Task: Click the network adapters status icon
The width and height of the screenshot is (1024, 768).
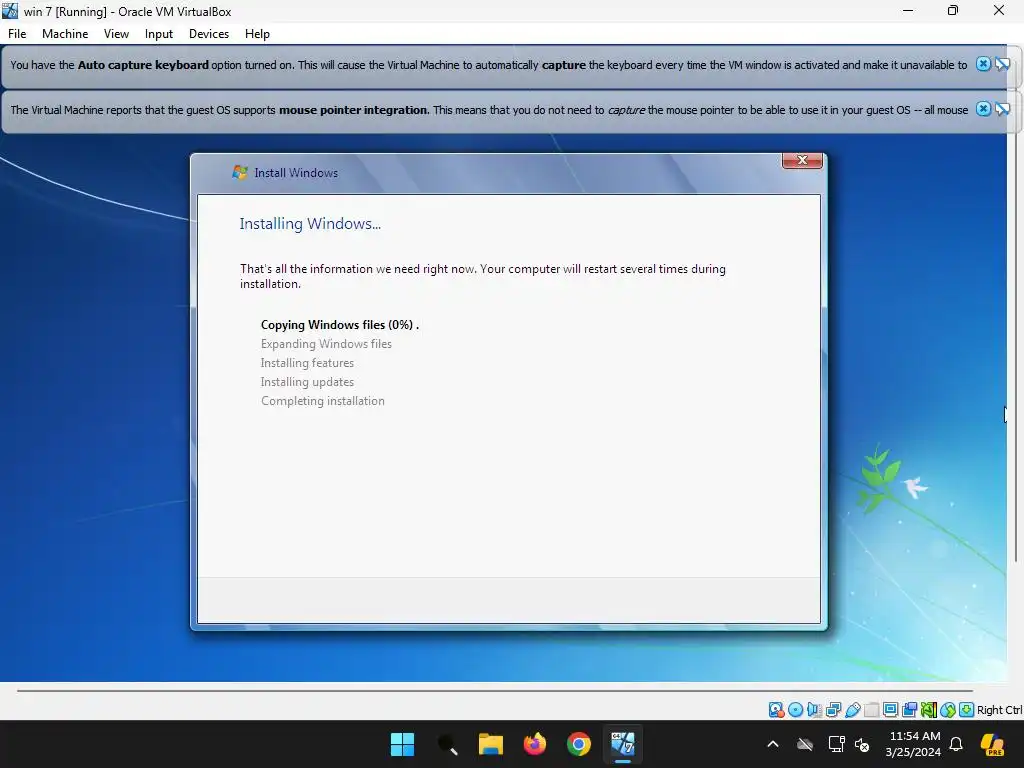Action: (x=833, y=709)
